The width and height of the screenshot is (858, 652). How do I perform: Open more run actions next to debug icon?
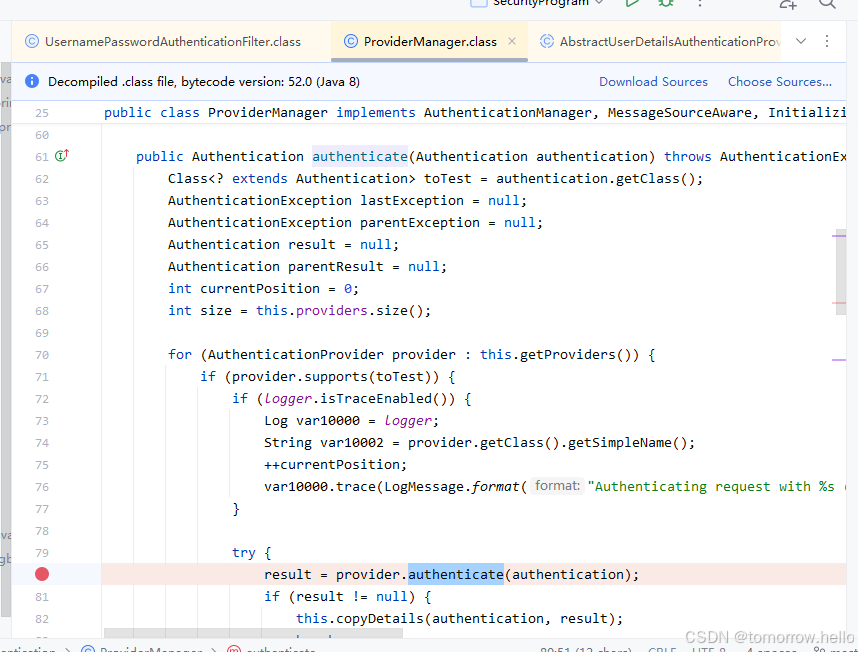point(699,3)
